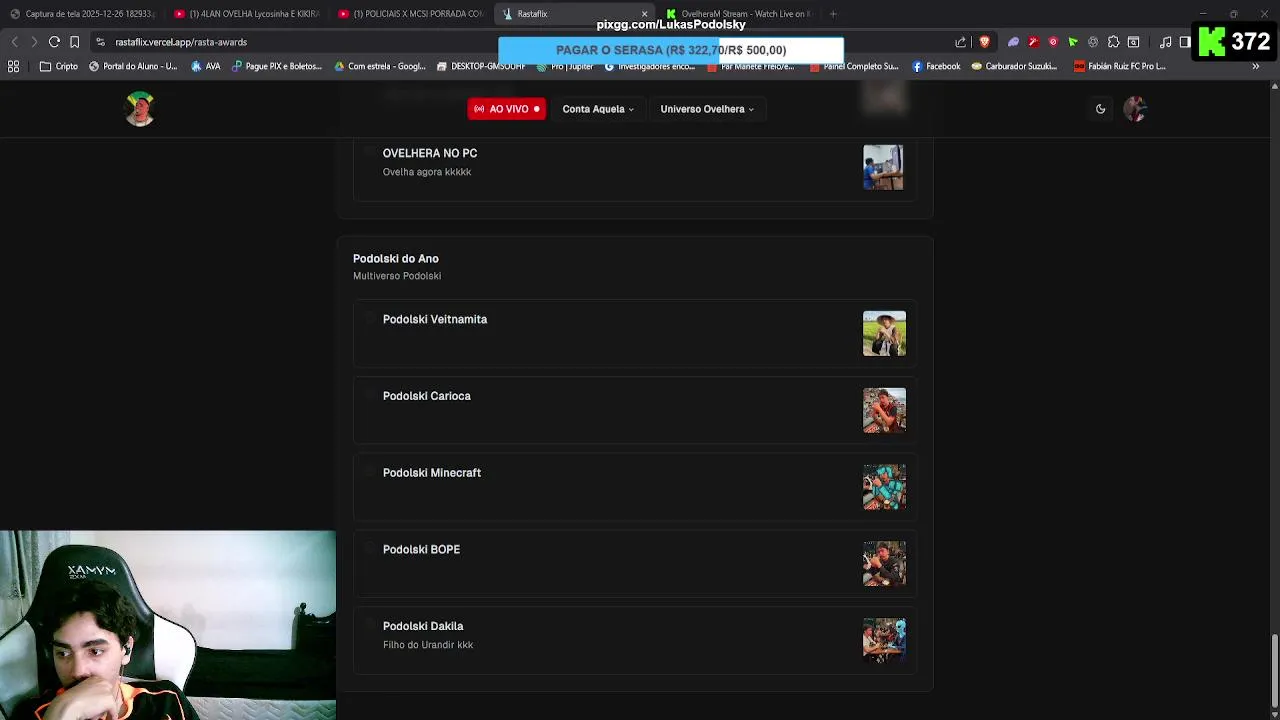Viewport: 1280px width, 720px height.
Task: Switch to POLICIAIS X MCSI tab
Action: point(411,14)
